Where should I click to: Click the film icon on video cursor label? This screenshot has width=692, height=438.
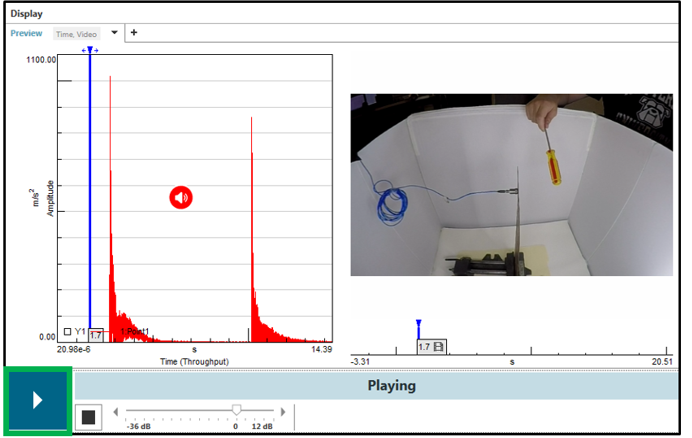point(437,346)
